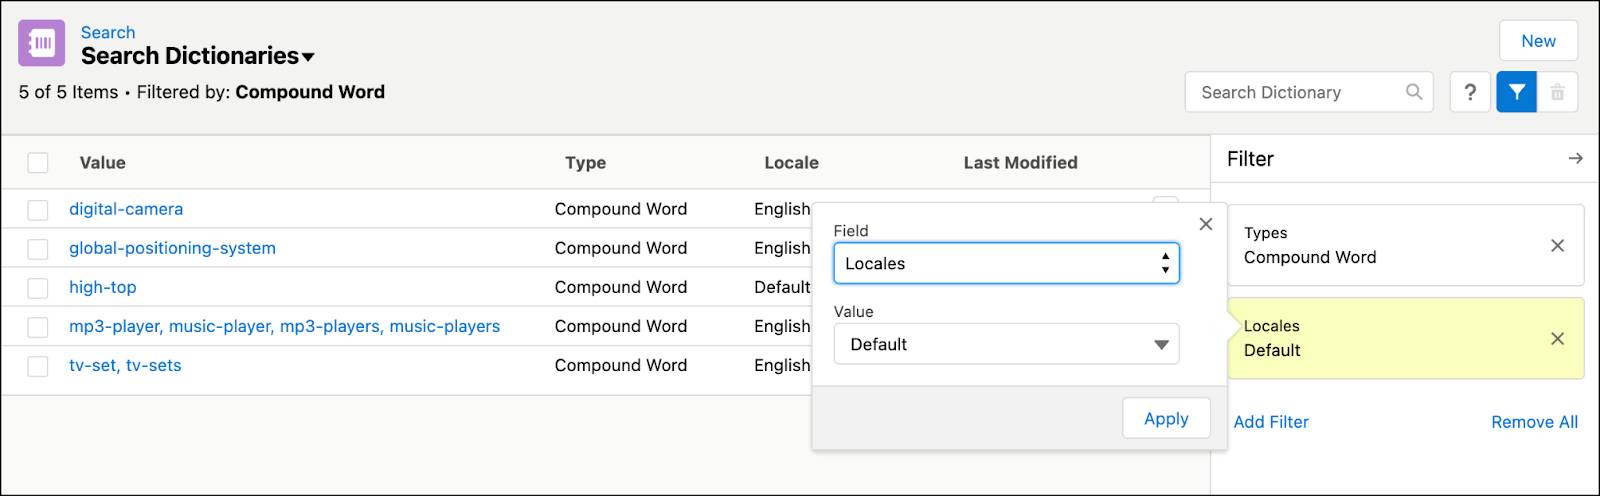The height and width of the screenshot is (496, 1600).
Task: Collapse the Filter panel using the arrow
Action: pos(1575,159)
